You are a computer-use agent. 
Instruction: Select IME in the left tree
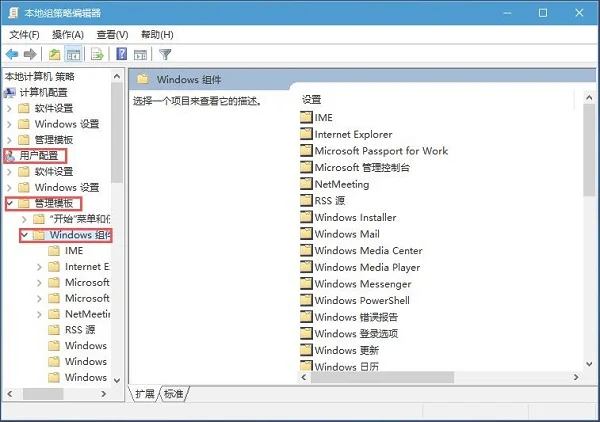74,251
